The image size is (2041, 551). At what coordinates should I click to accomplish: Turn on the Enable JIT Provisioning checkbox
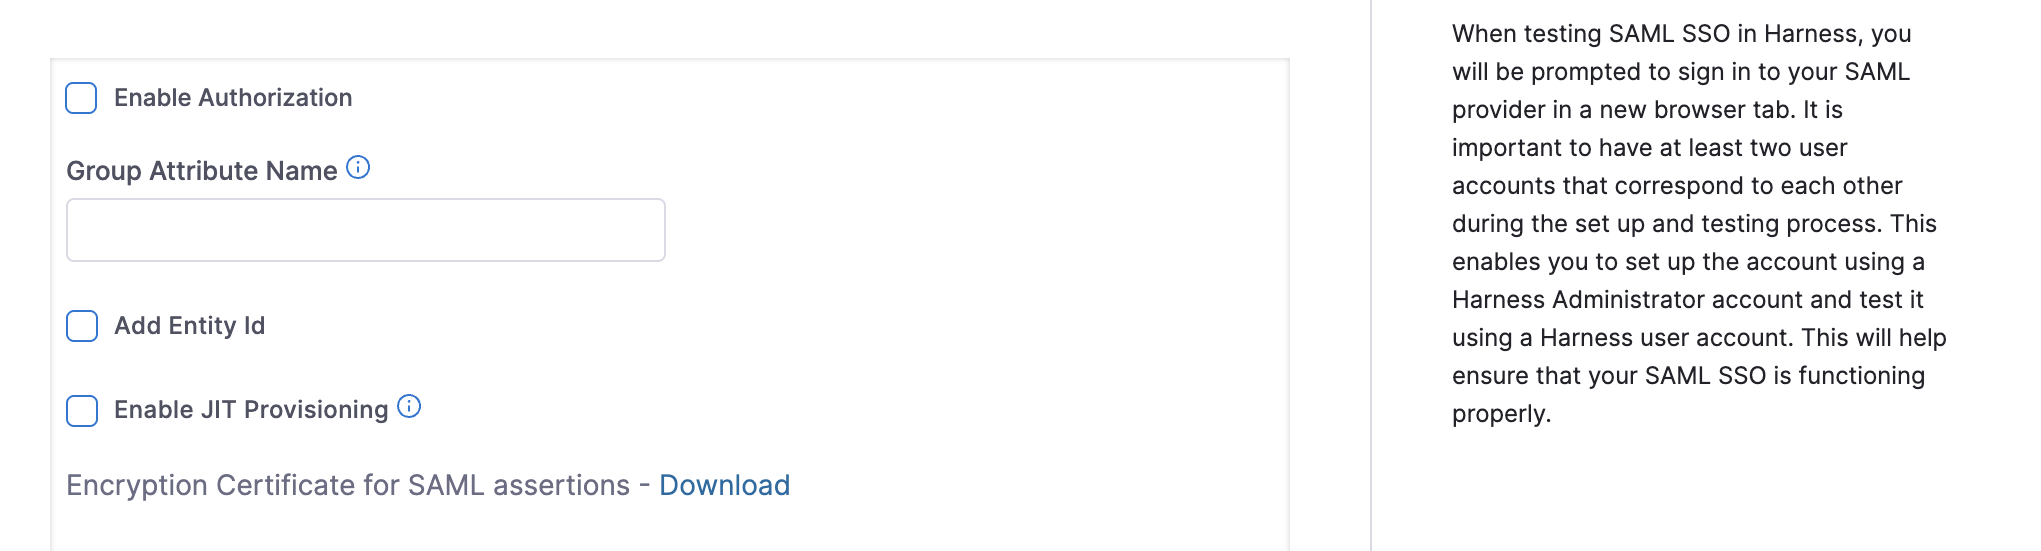82,410
